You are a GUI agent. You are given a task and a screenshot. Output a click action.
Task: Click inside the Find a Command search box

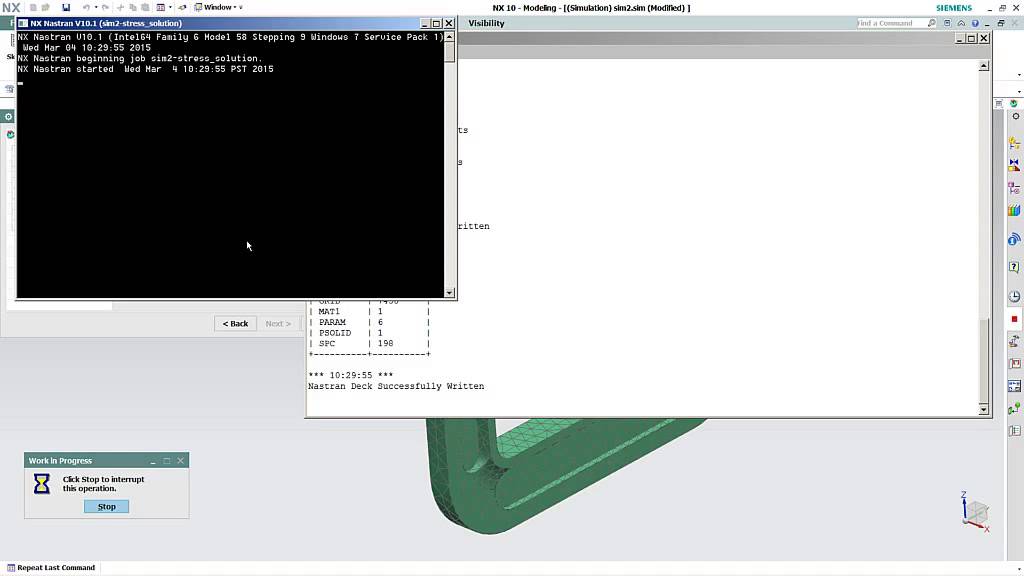click(891, 23)
